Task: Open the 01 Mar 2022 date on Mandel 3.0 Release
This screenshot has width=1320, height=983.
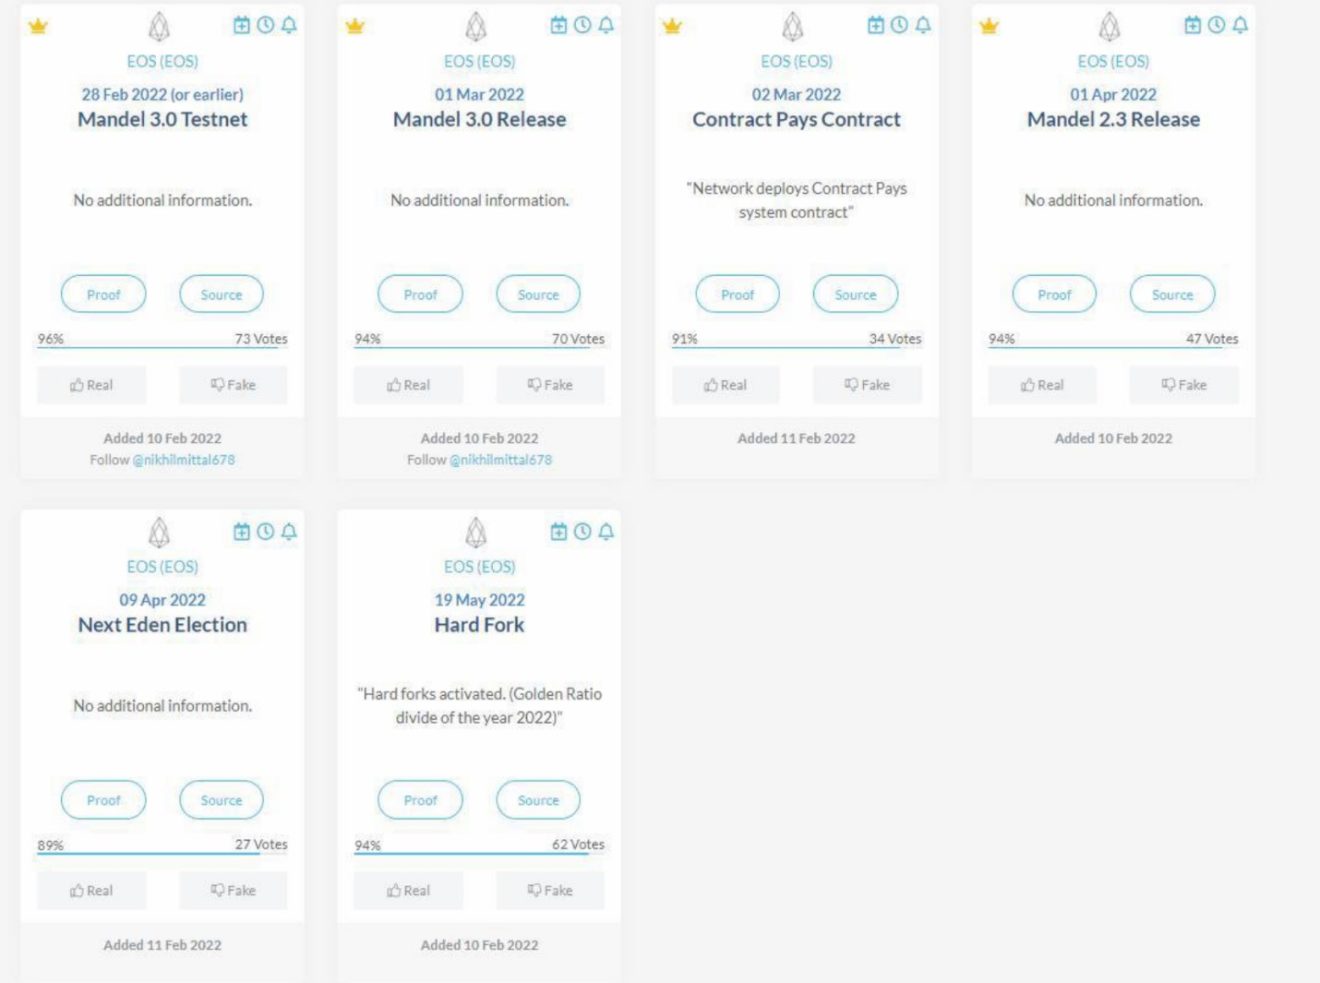Action: (x=479, y=94)
